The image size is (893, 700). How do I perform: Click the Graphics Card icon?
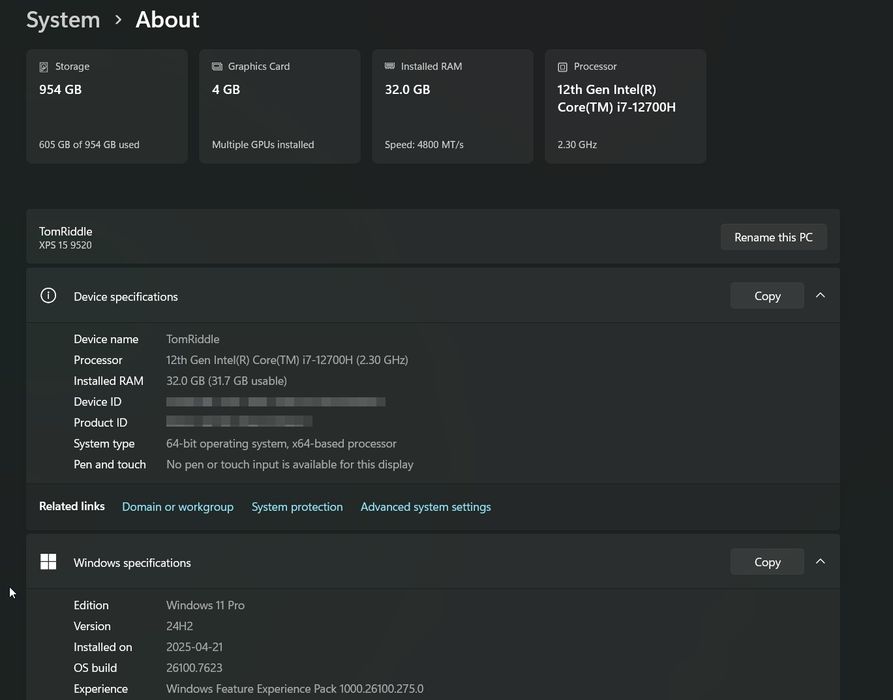click(217, 67)
